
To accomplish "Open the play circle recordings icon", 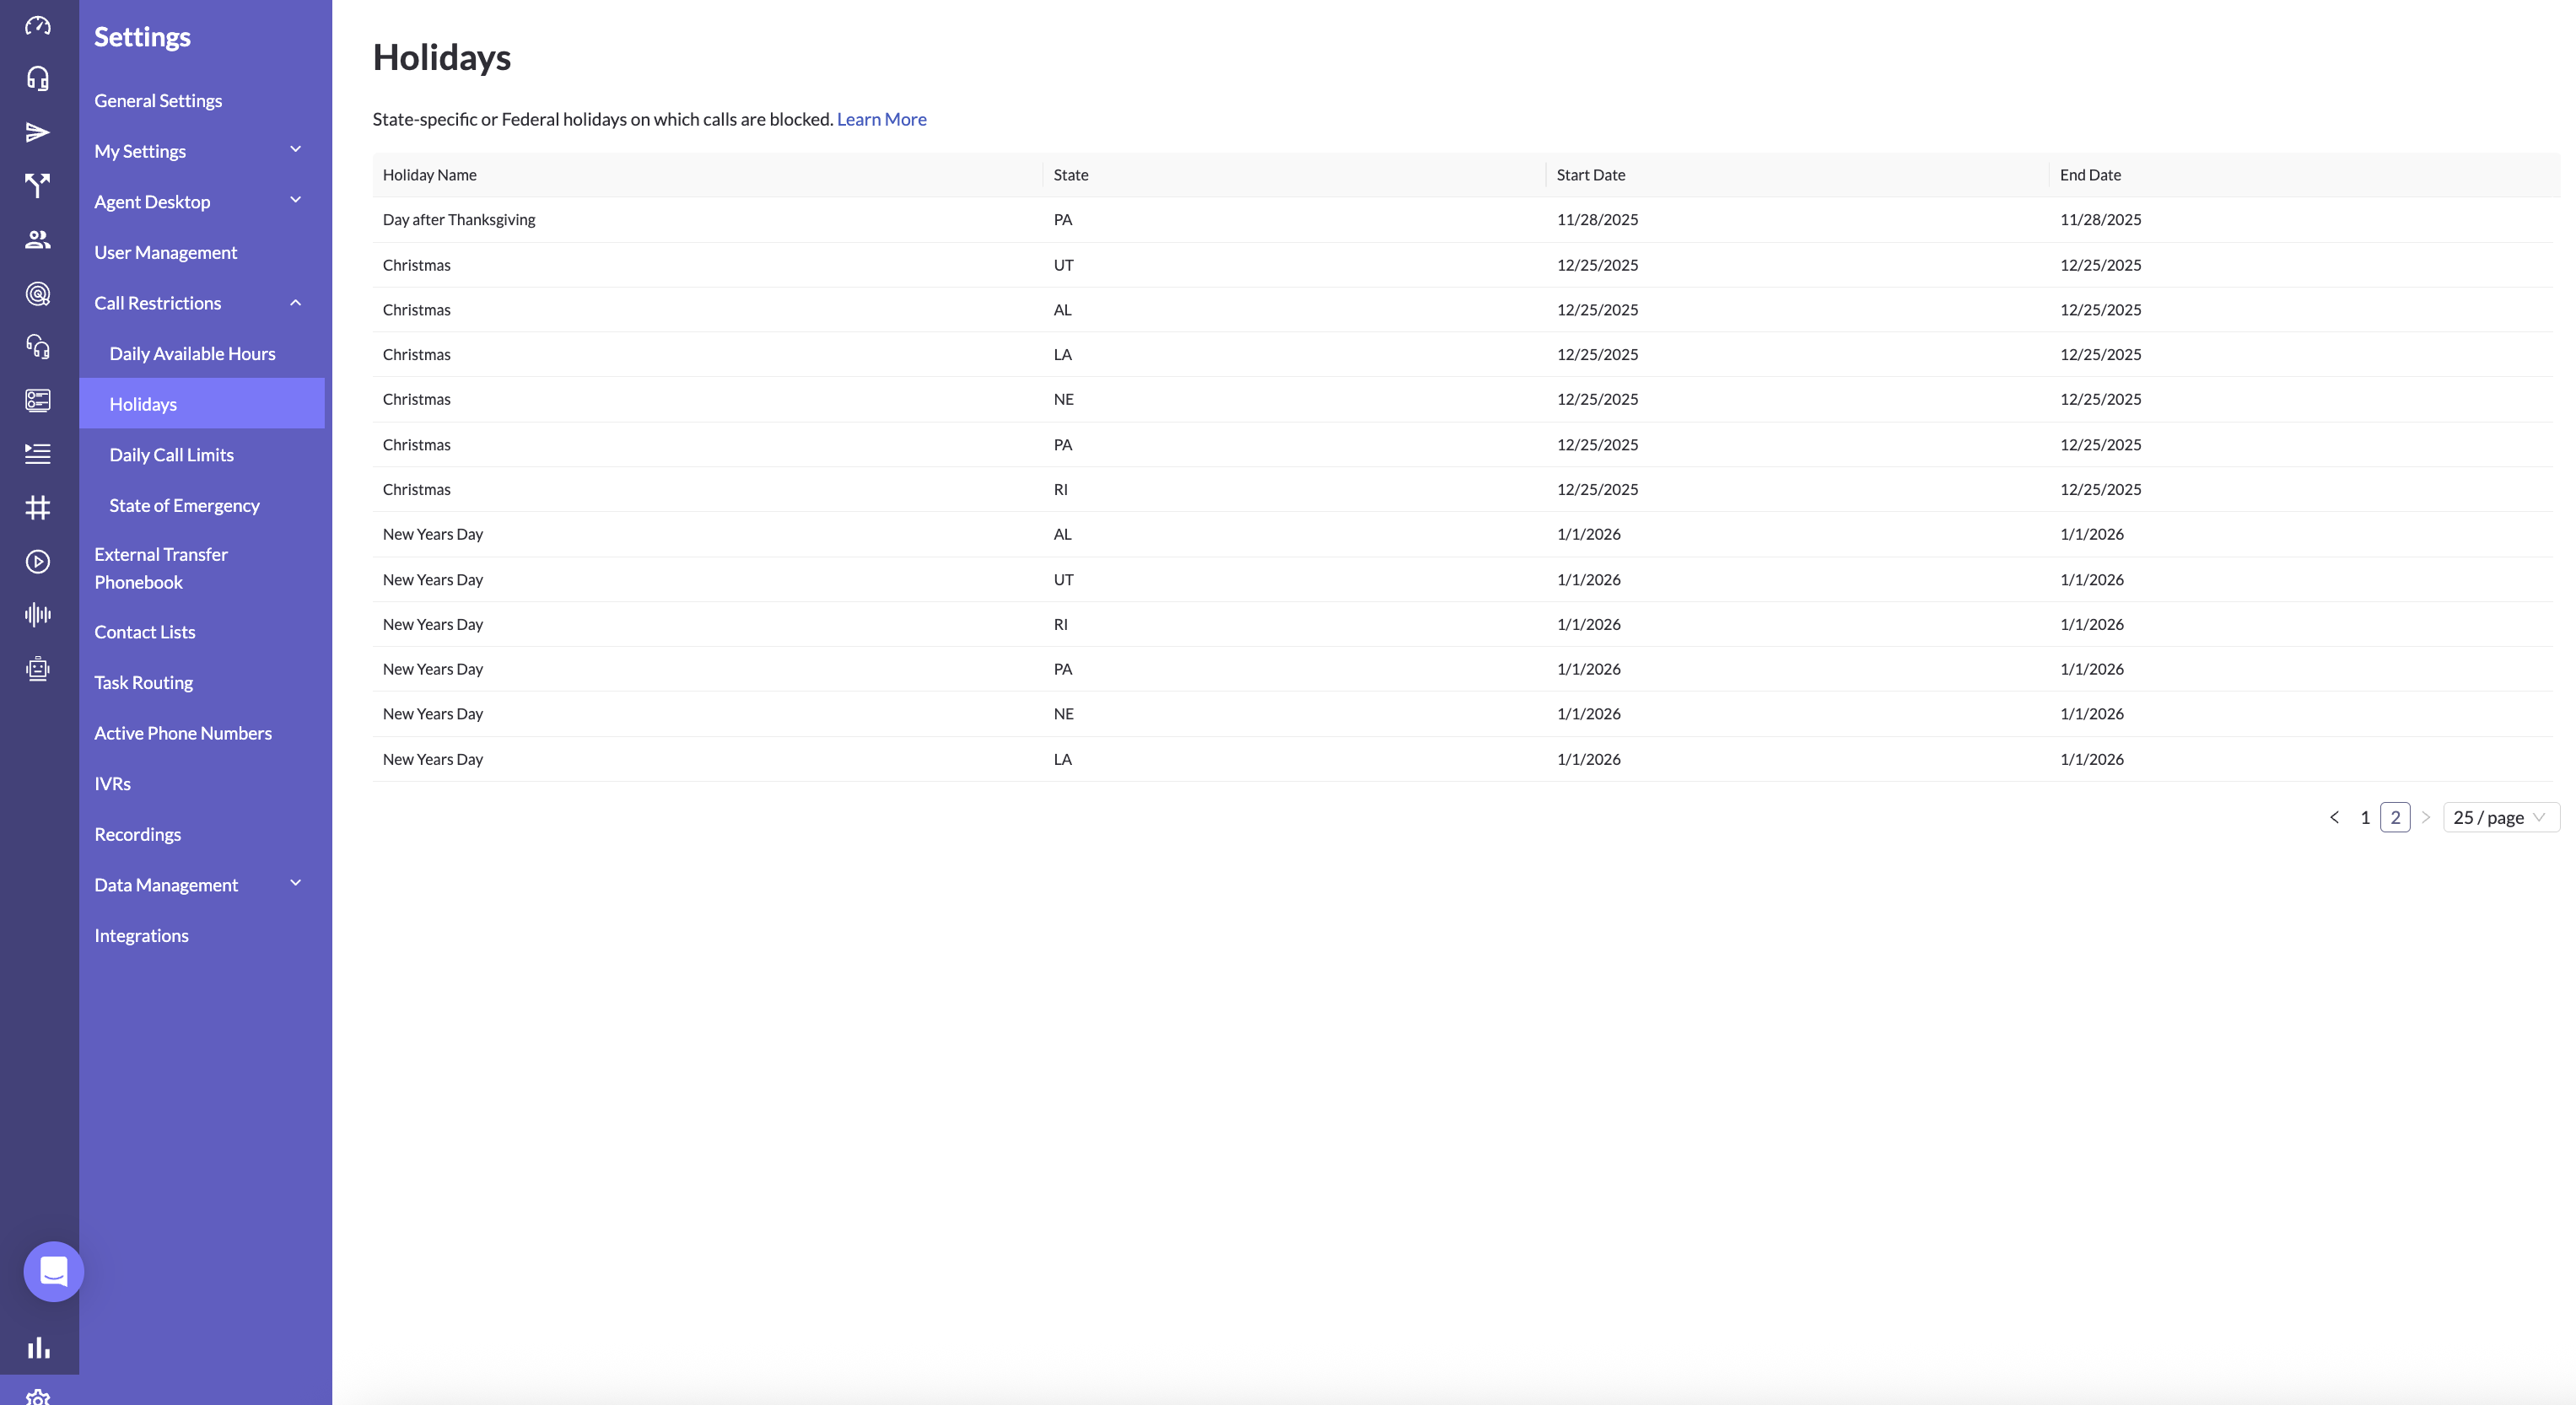I will pyautogui.click(x=38, y=562).
